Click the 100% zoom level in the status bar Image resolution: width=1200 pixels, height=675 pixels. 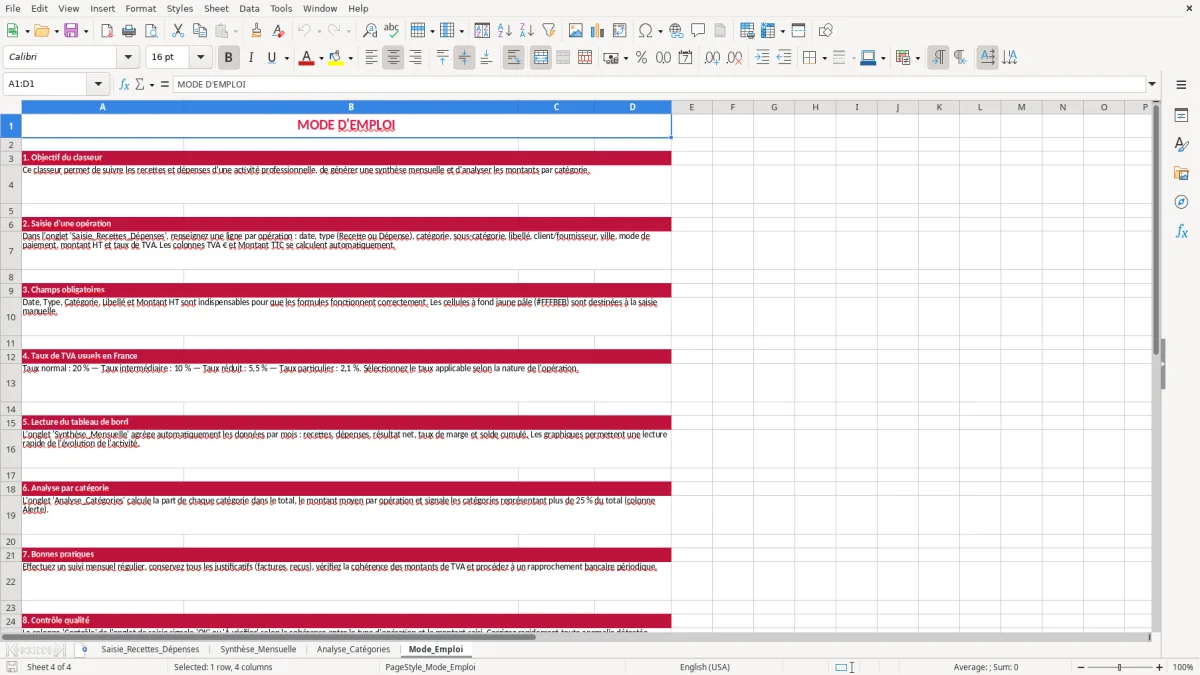(1183, 667)
